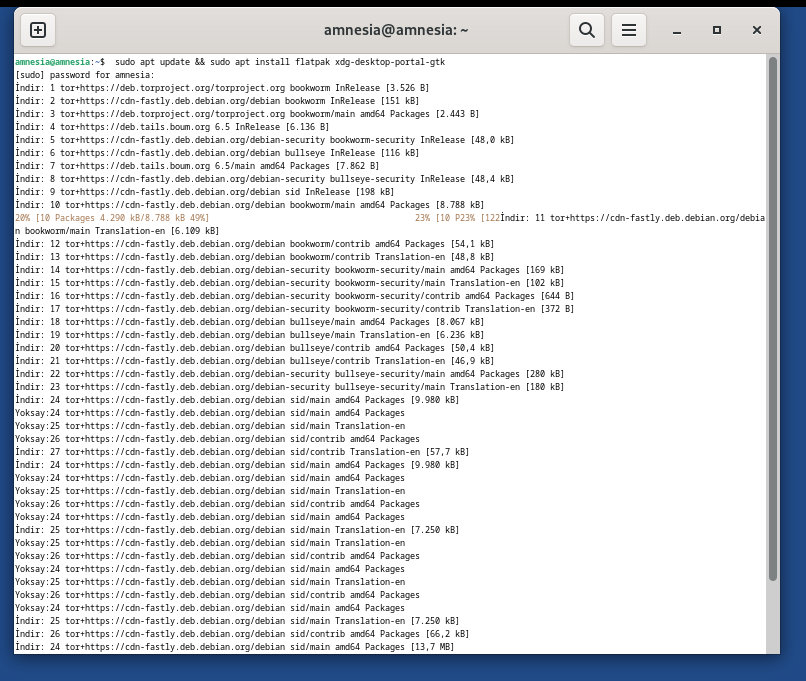This screenshot has height=681, width=806.
Task: Click the İndir: 13 bookworm/contrib Translation-en line
Action: pos(254,257)
